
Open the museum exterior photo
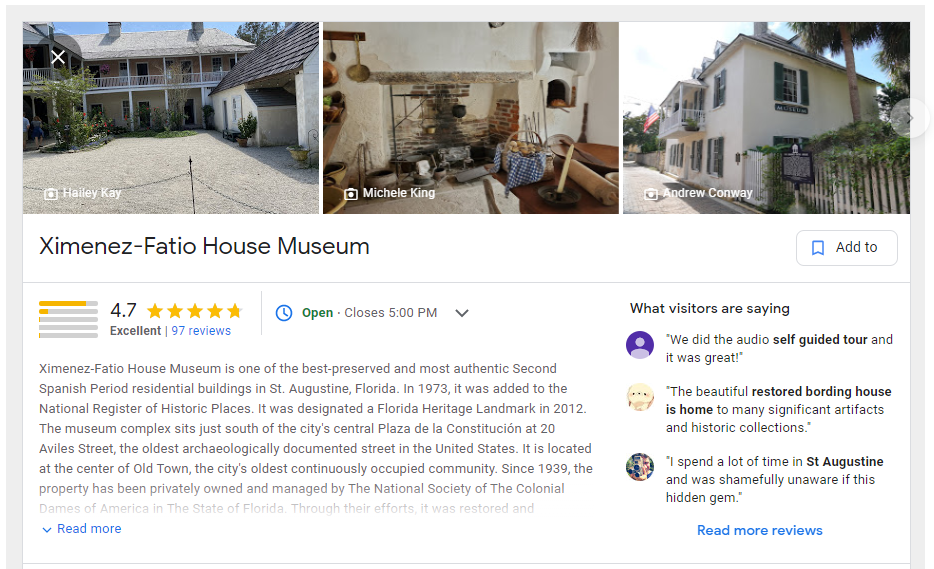pos(766,118)
